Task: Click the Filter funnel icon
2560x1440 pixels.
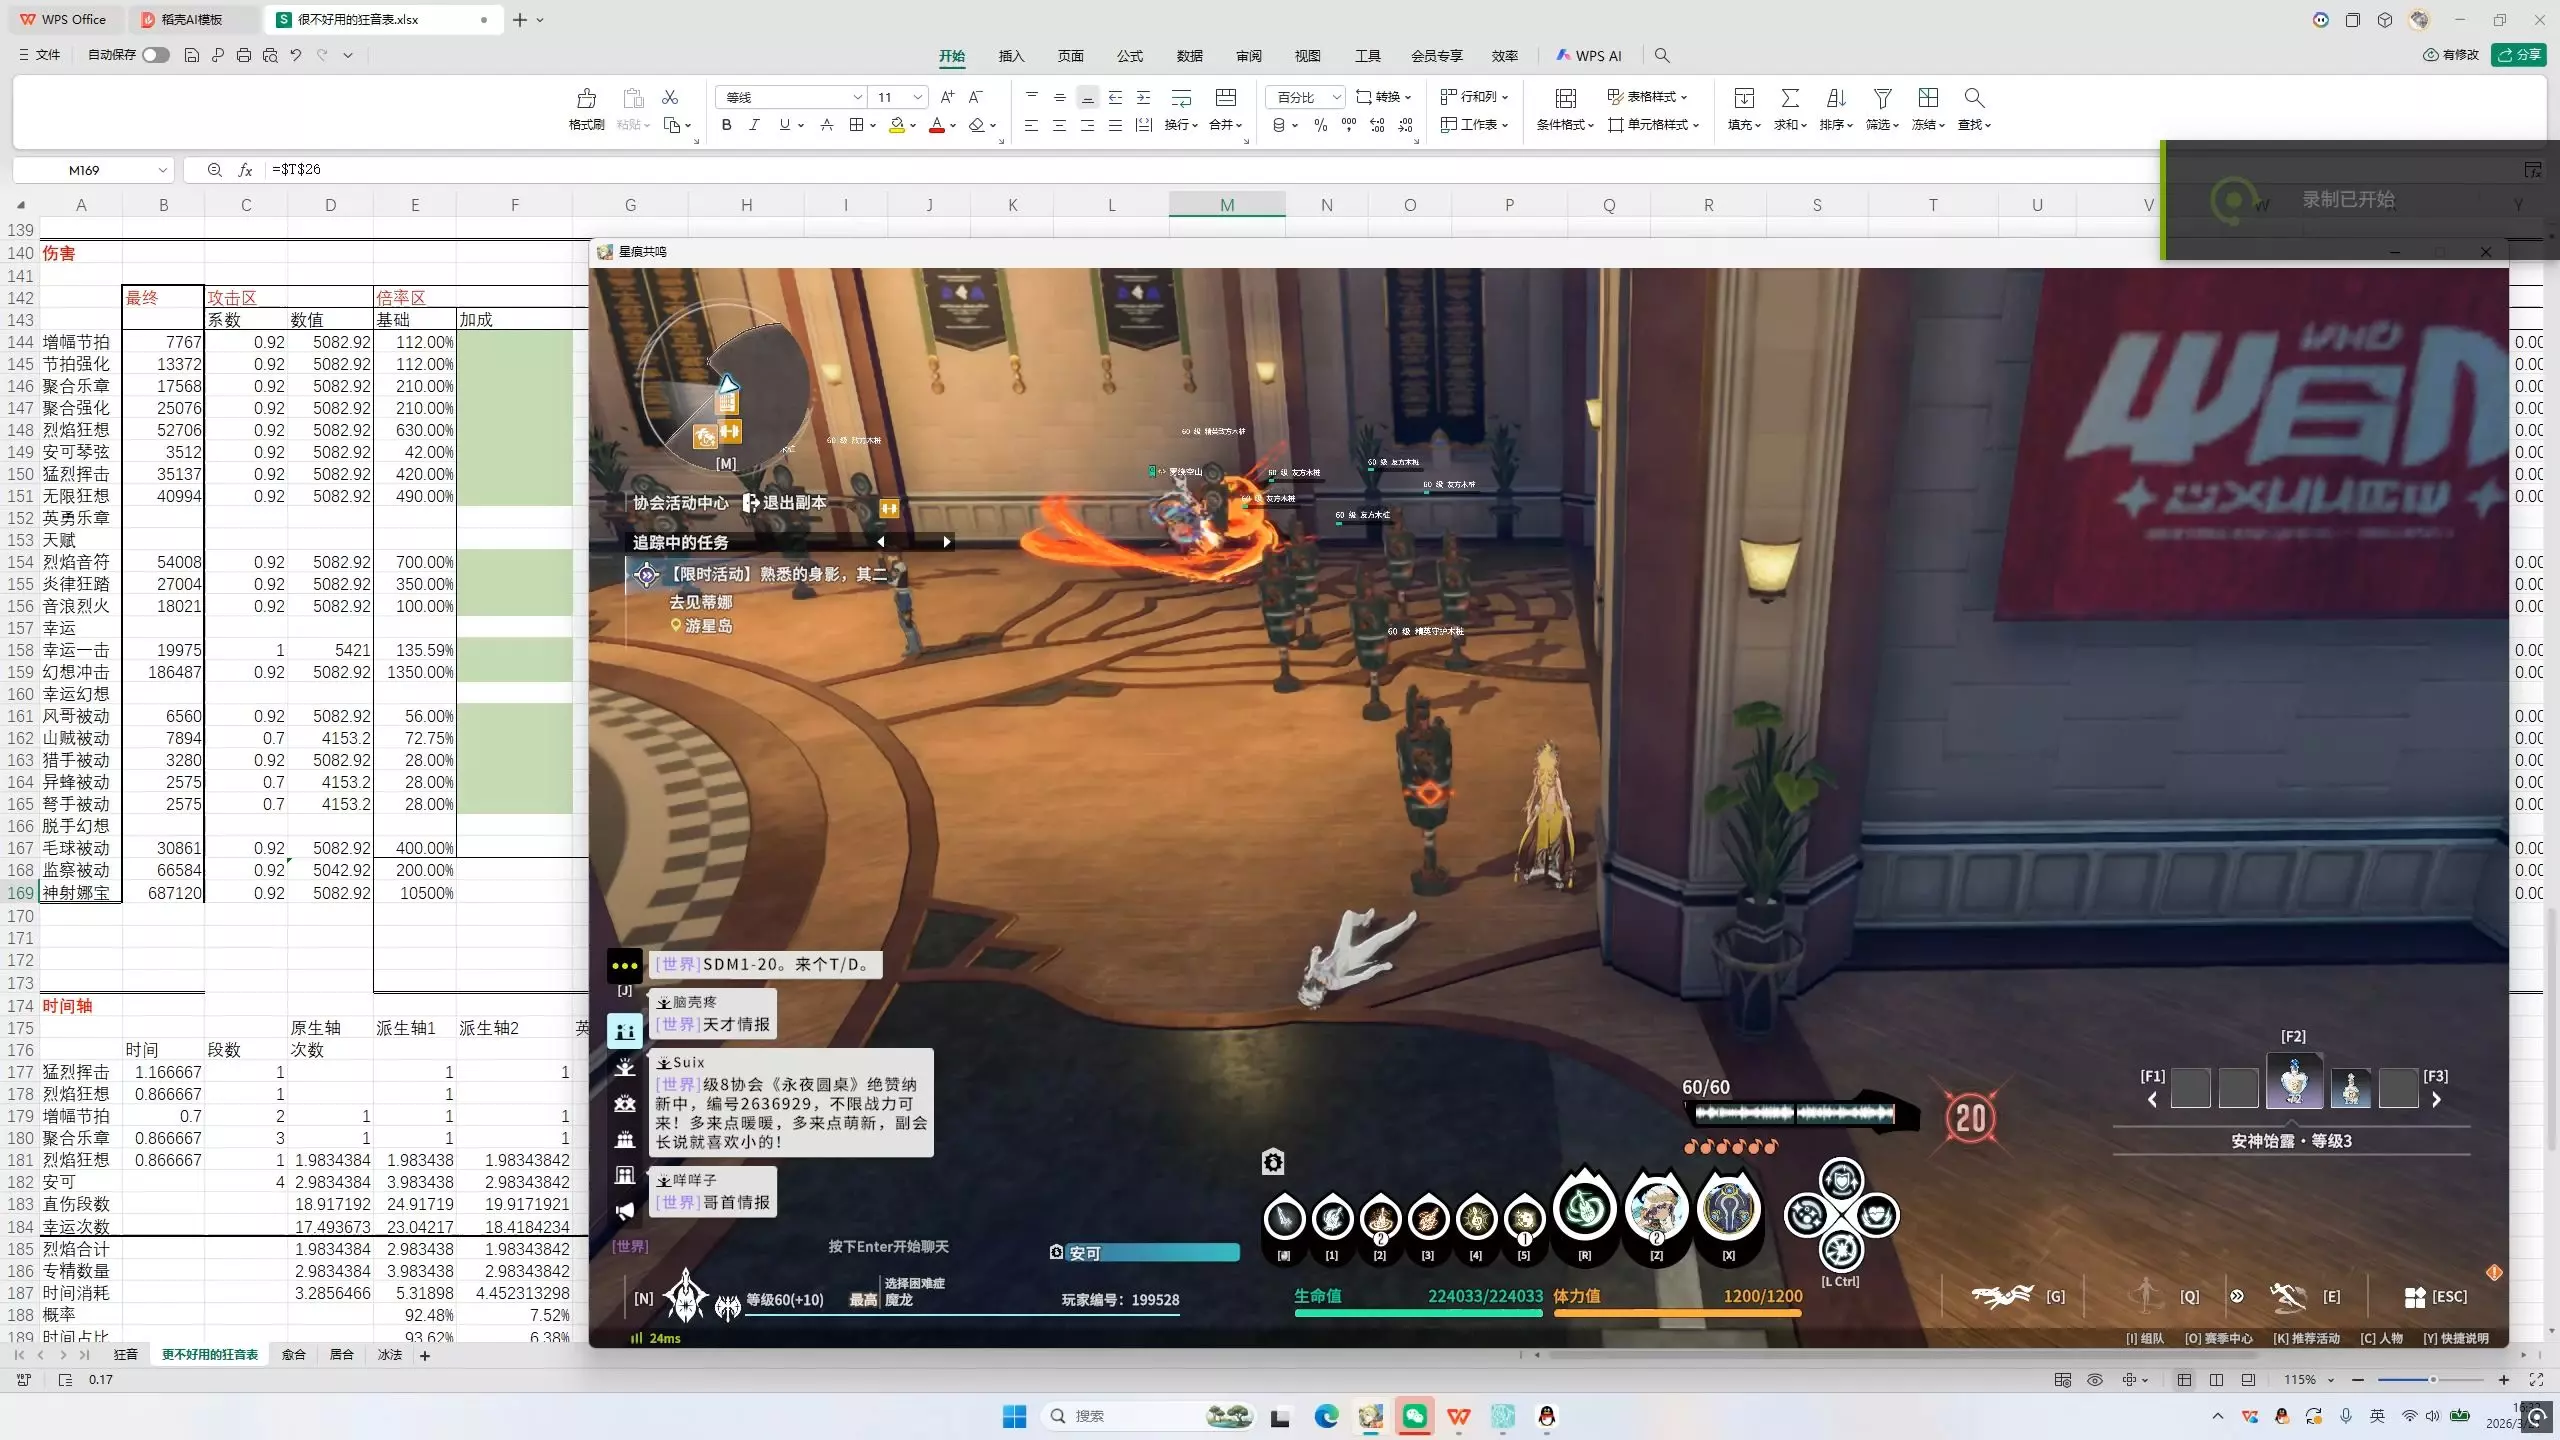Action: [1882, 98]
